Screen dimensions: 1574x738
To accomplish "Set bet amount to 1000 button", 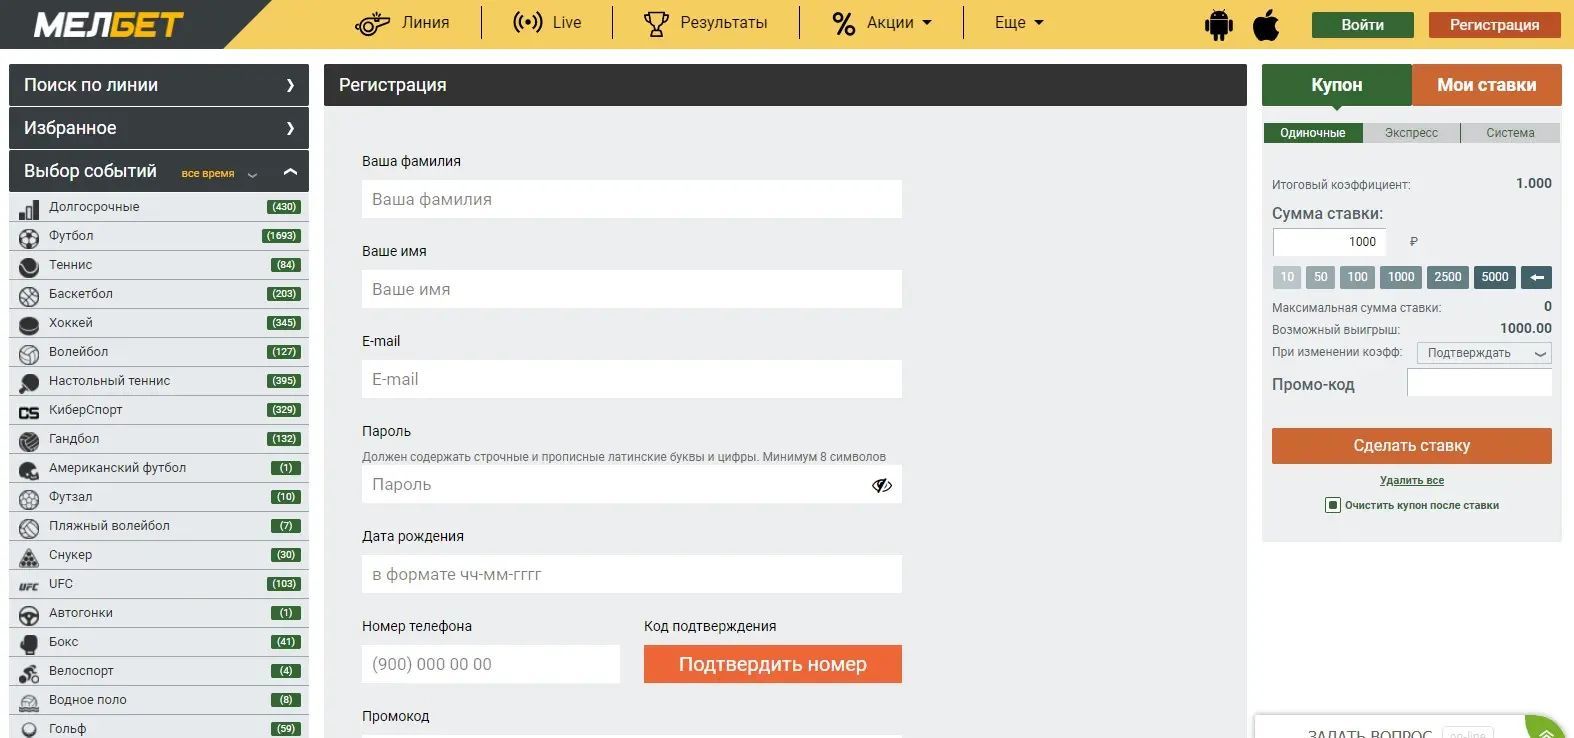I will pyautogui.click(x=1401, y=277).
